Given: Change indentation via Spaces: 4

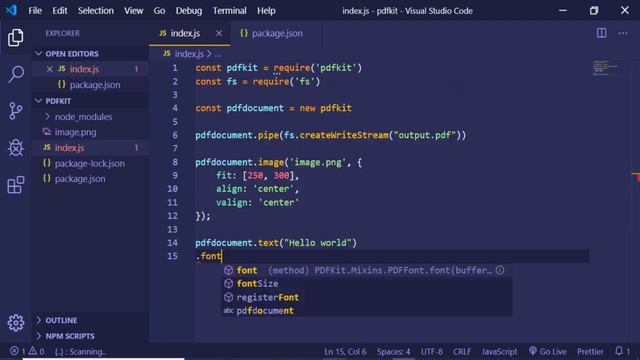Looking at the screenshot, I should click(x=393, y=351).
